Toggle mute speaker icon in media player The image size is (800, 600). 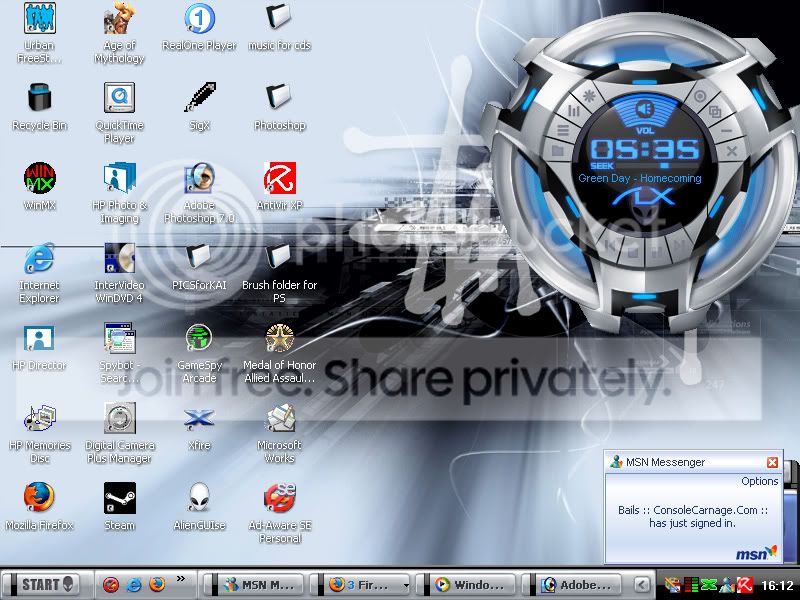(645, 109)
